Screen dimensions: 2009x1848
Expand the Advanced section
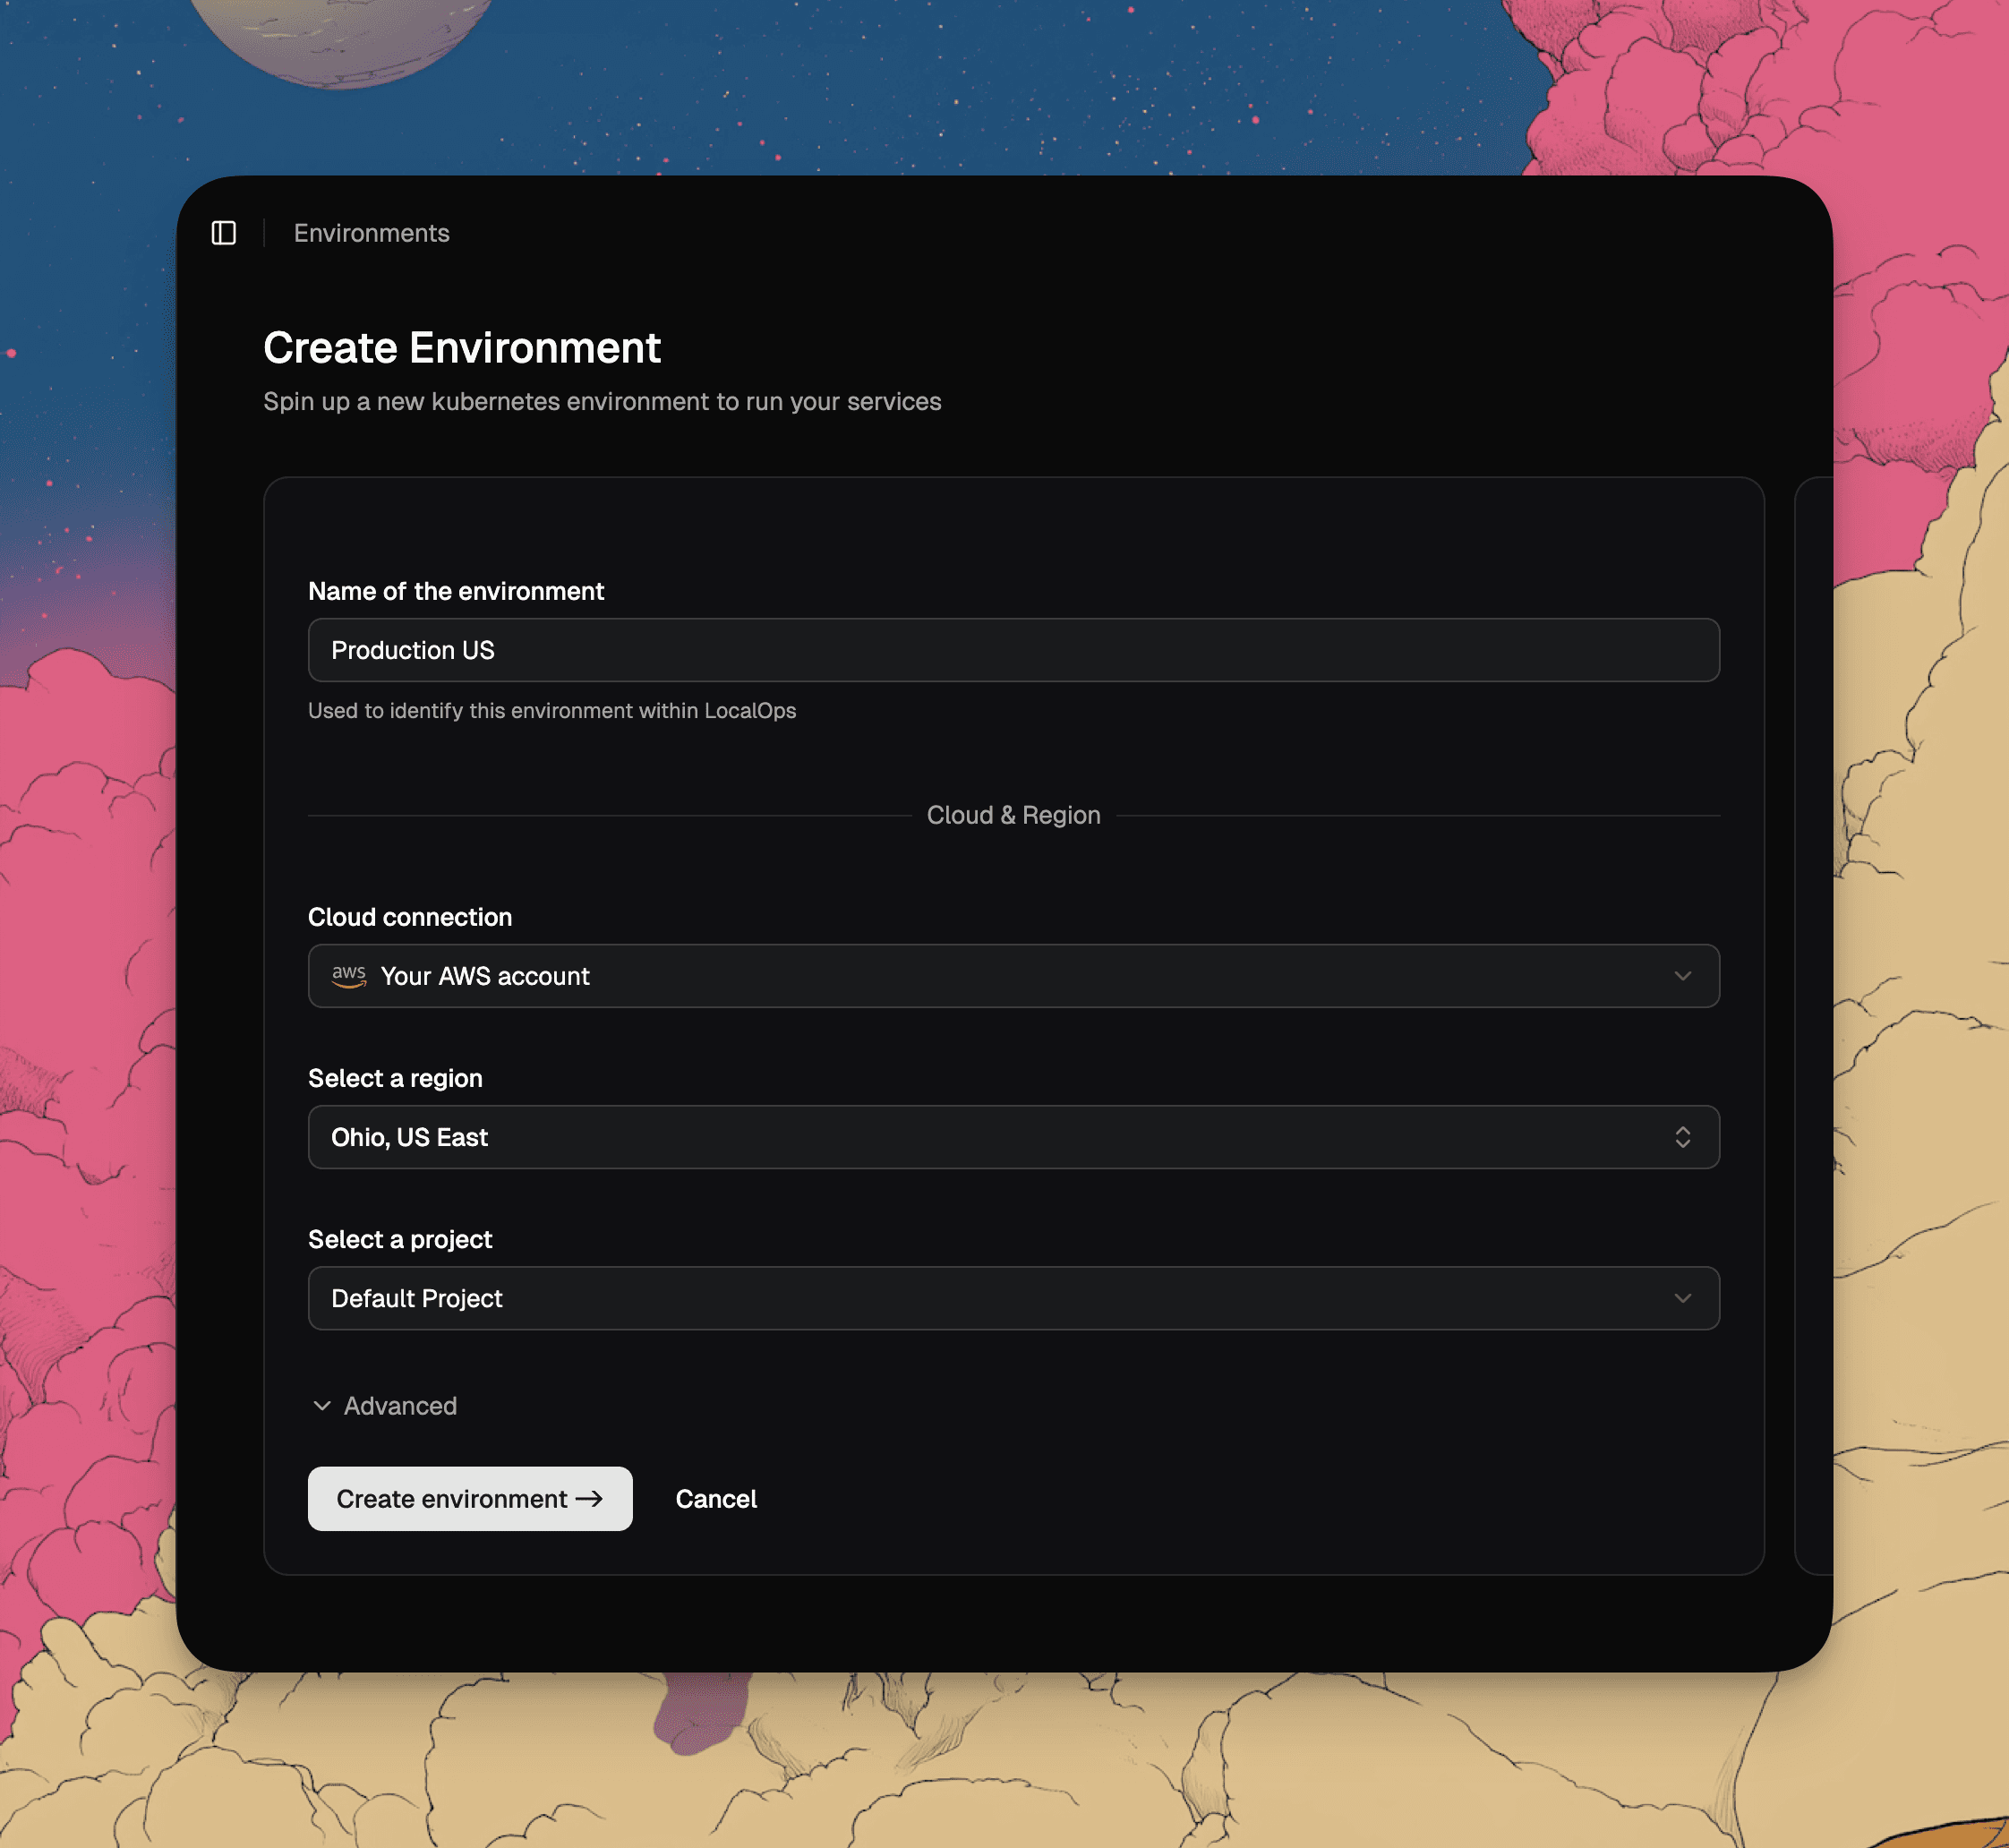click(400, 1406)
